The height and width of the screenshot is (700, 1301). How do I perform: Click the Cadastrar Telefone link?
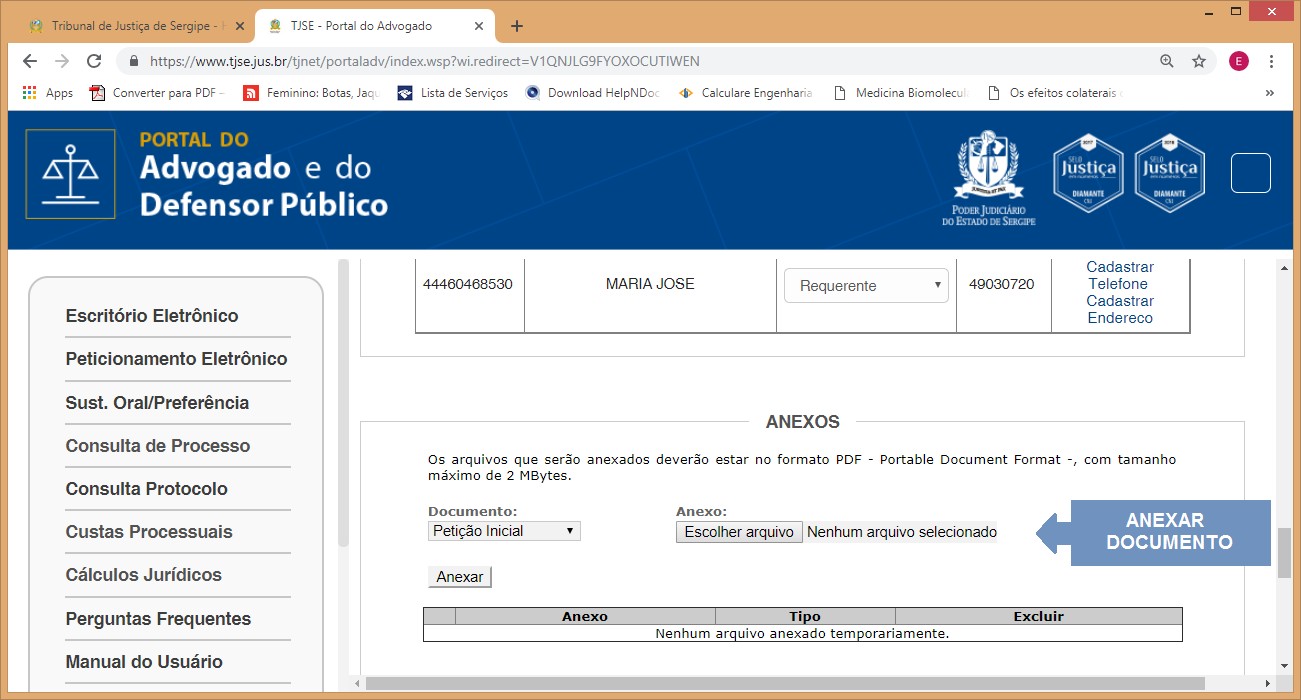1119,275
